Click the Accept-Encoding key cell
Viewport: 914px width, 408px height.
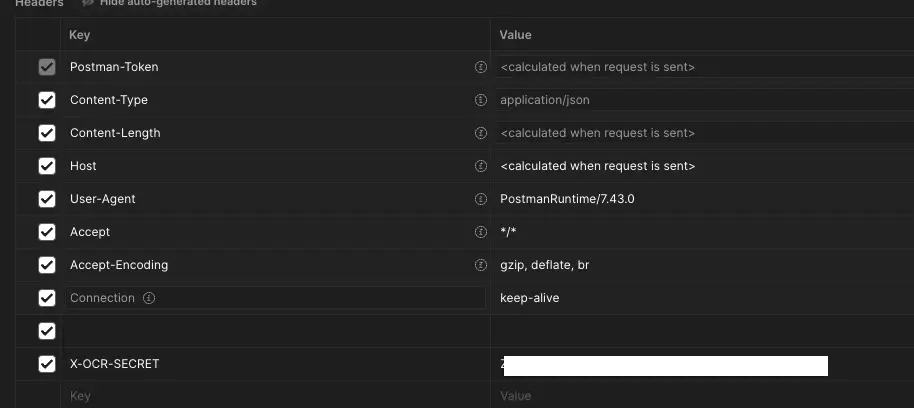click(x=275, y=265)
